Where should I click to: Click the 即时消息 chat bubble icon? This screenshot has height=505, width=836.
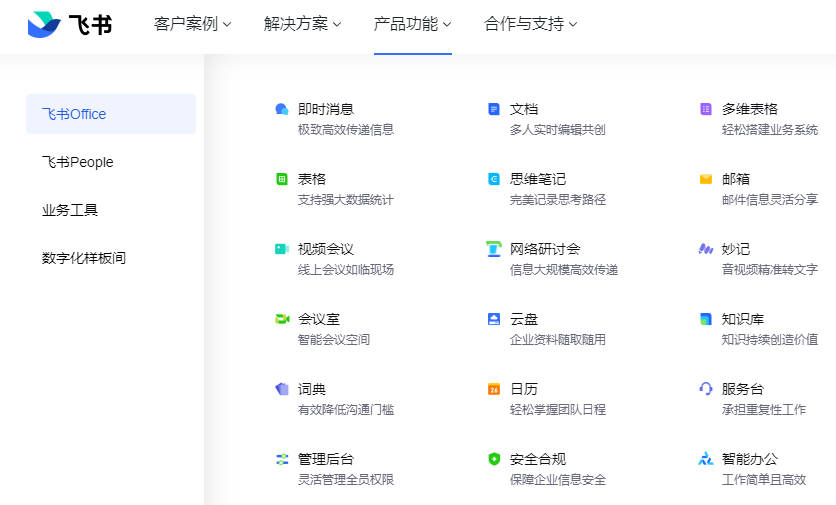(x=282, y=109)
